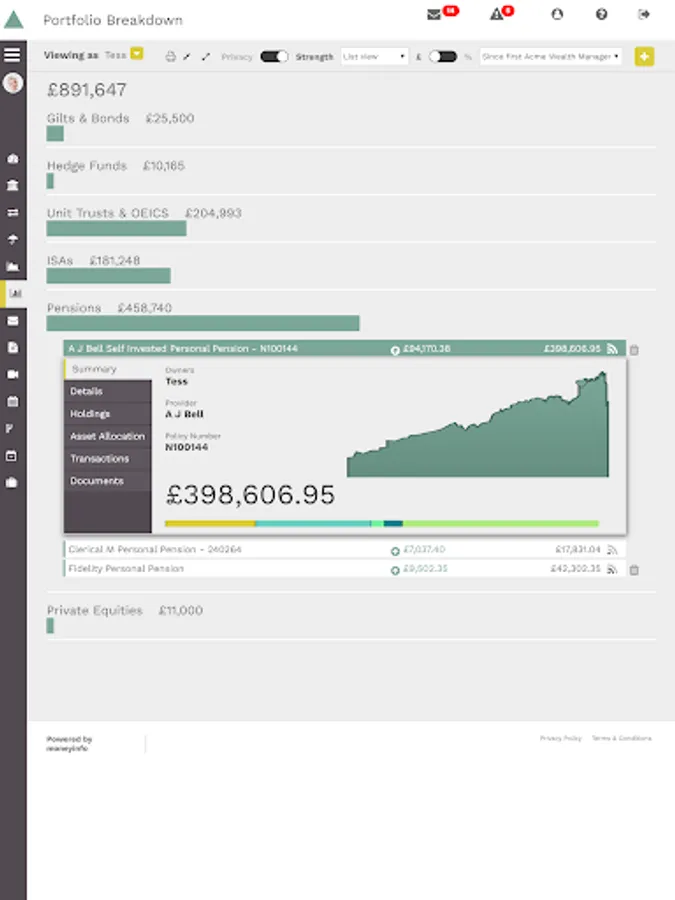Click the collapse arrows toolbar icon
Screen dimensions: 675x900
[x=187, y=57]
